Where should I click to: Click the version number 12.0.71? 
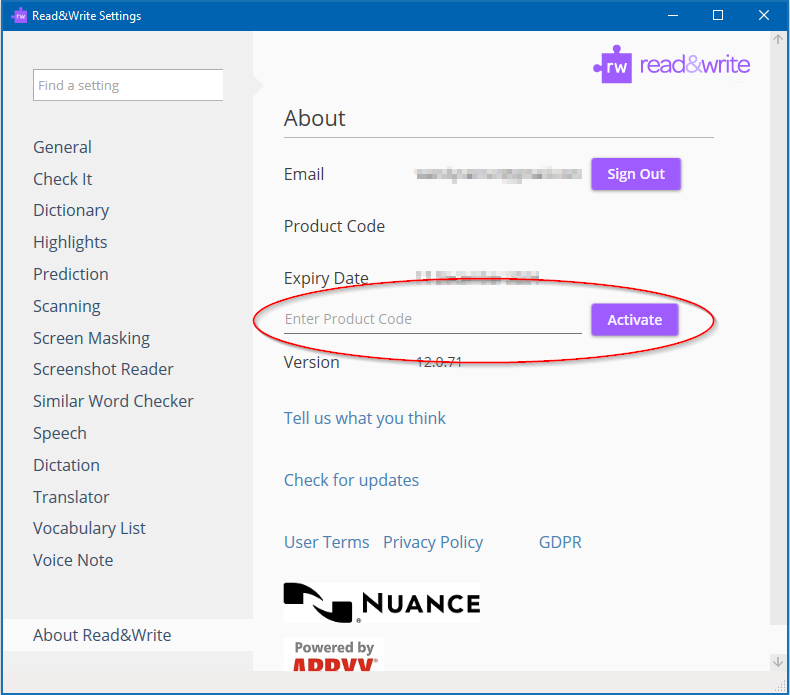point(439,362)
